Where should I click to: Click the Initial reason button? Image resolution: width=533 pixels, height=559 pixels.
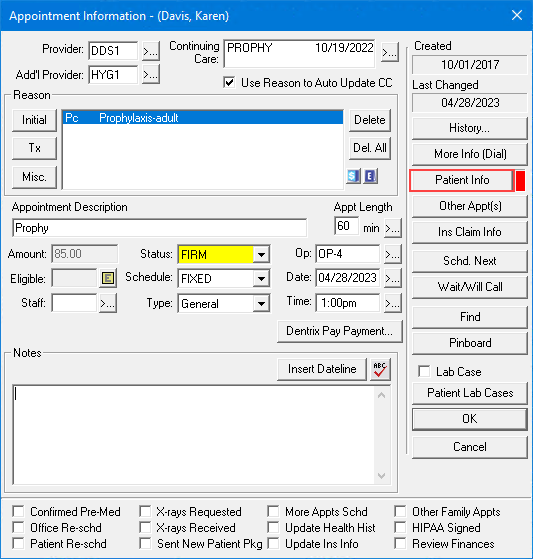34,120
